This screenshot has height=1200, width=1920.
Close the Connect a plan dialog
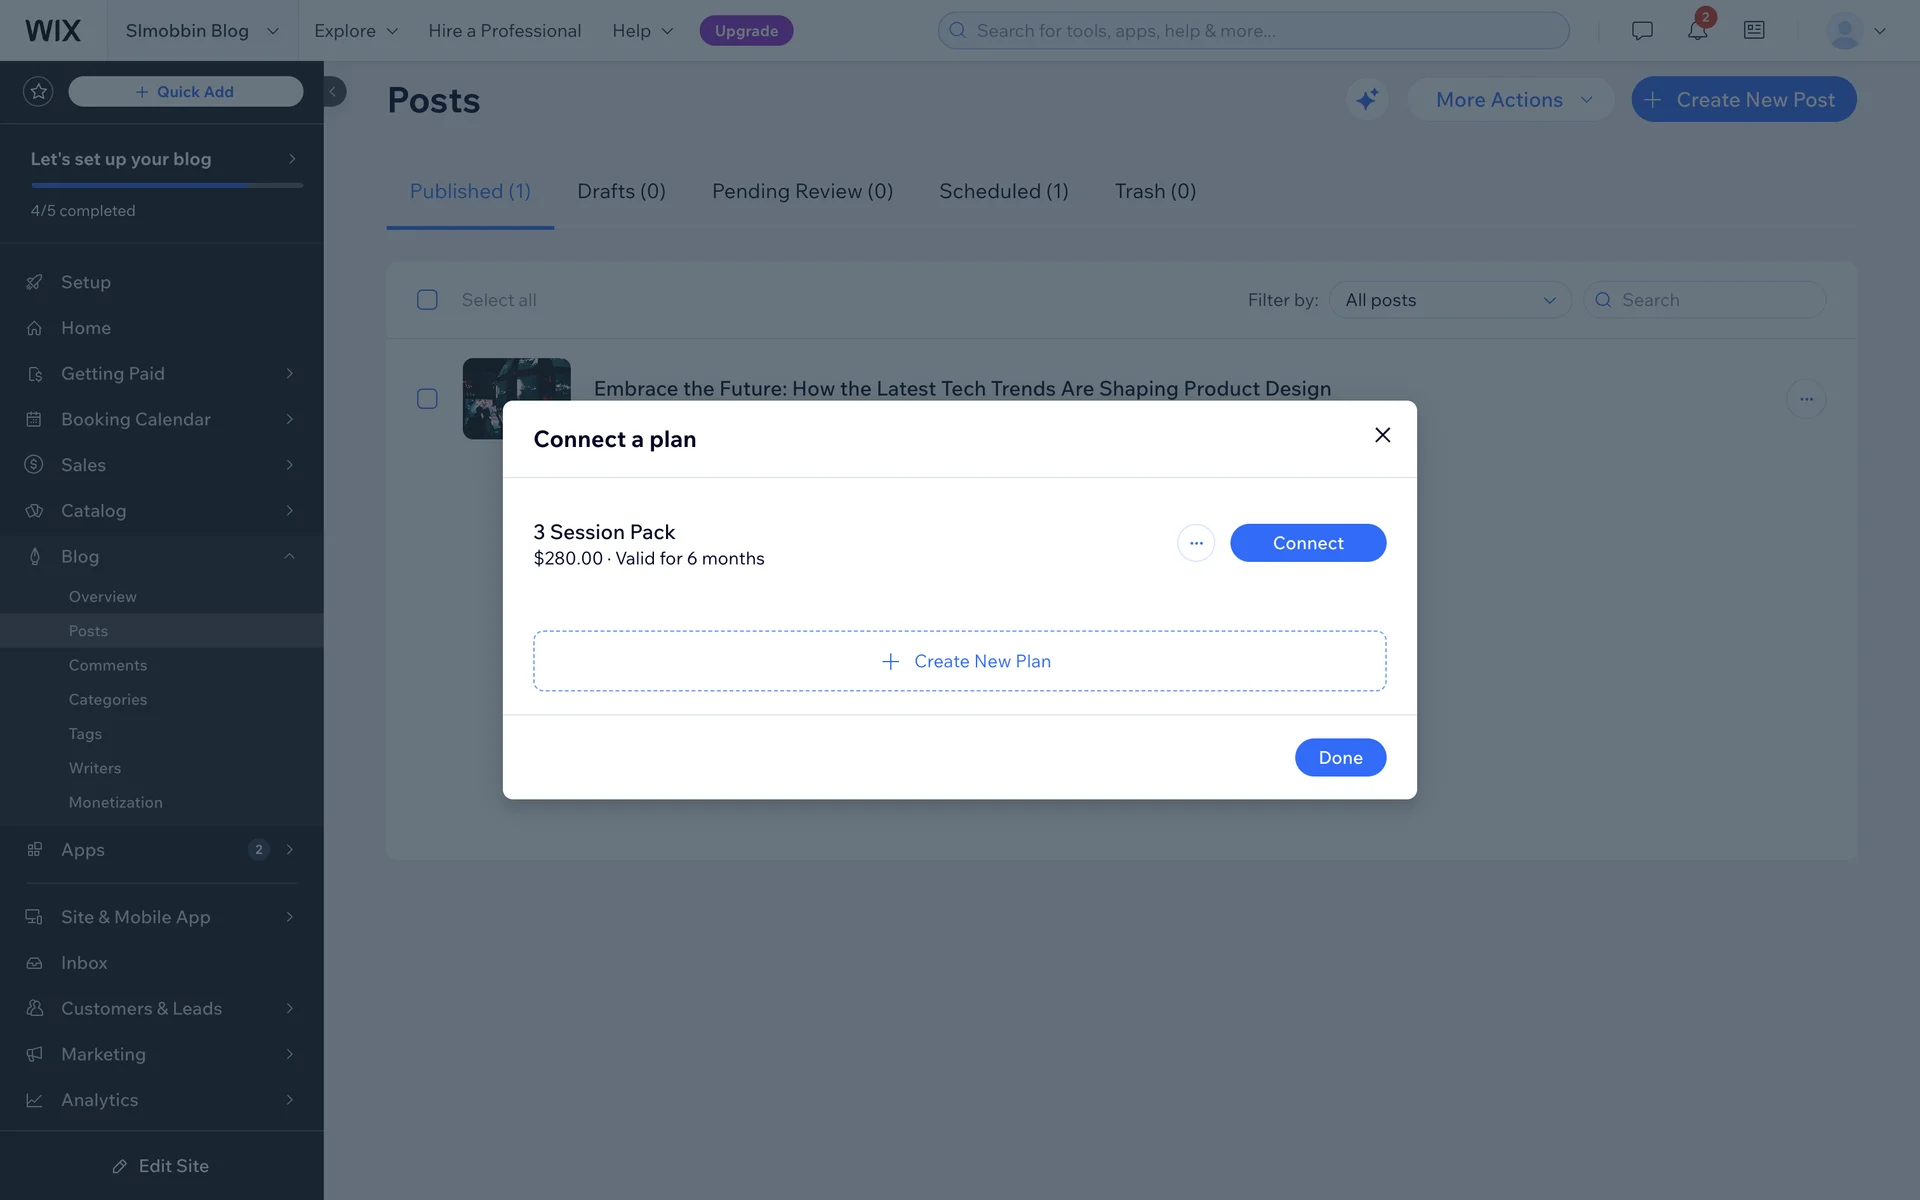pos(1382,435)
